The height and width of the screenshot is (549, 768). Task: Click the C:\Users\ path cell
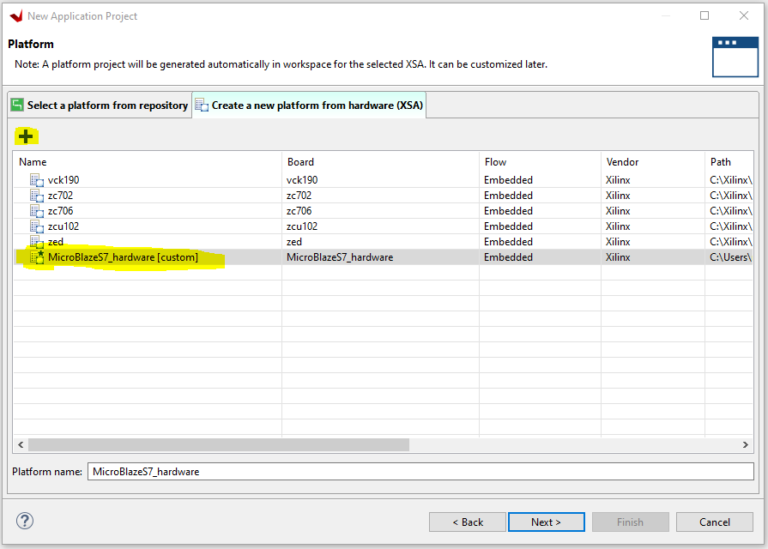click(730, 257)
